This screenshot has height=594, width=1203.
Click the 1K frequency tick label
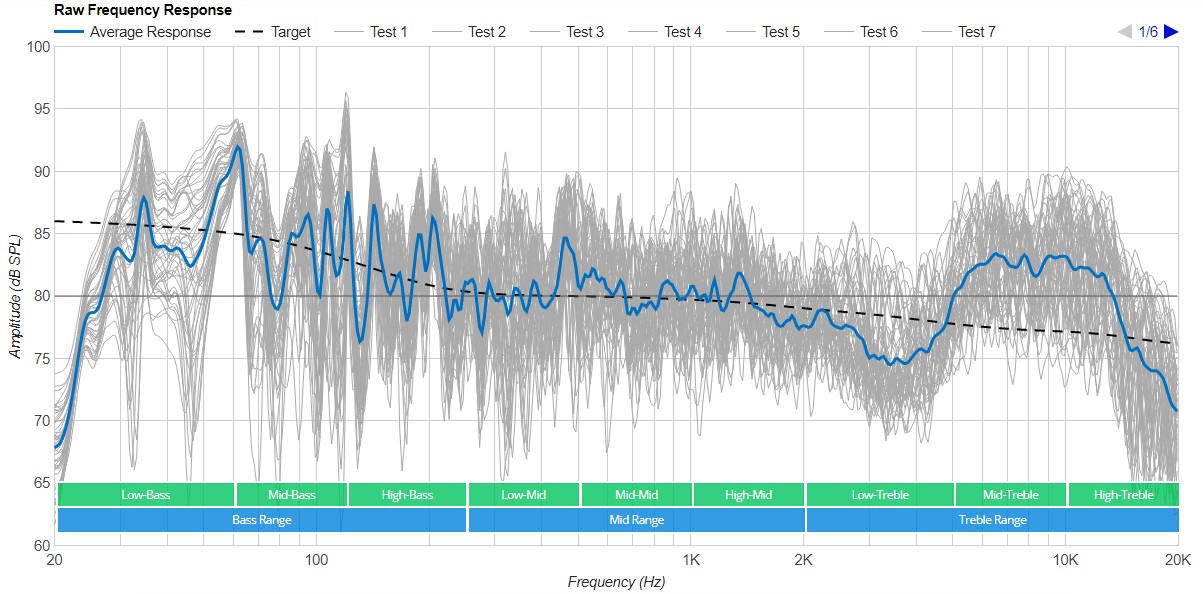pos(690,558)
